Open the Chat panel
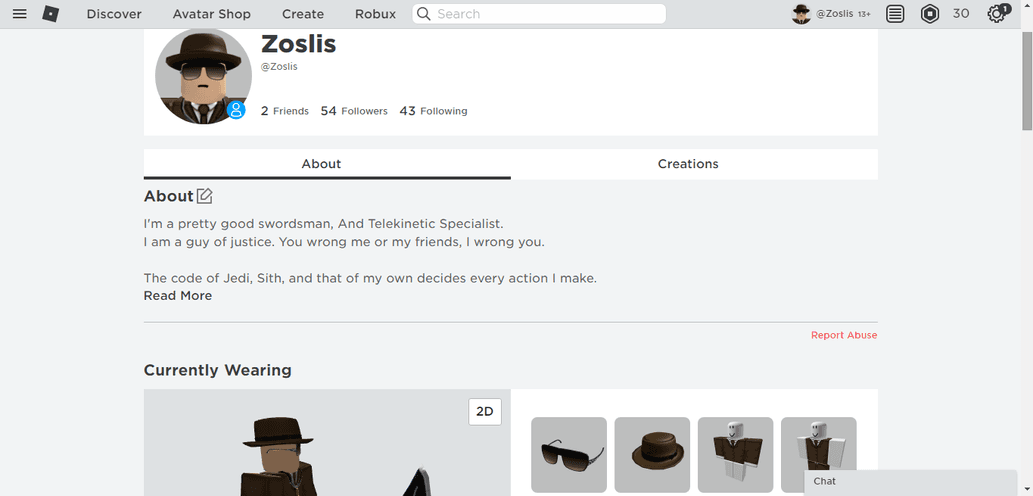Screen dimensions: 1033x496 click(x=911, y=482)
